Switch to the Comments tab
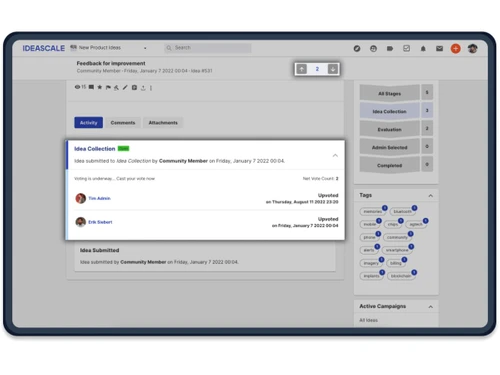Screen dimensions: 500x375 (x=123, y=123)
